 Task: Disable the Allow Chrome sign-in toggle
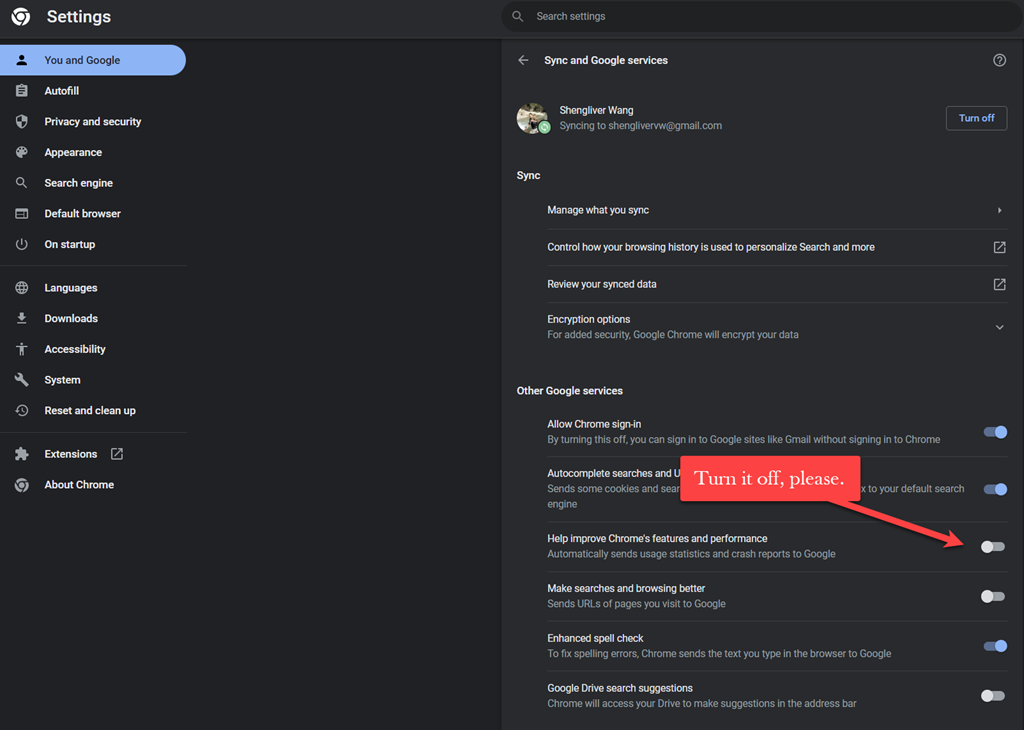click(x=994, y=432)
